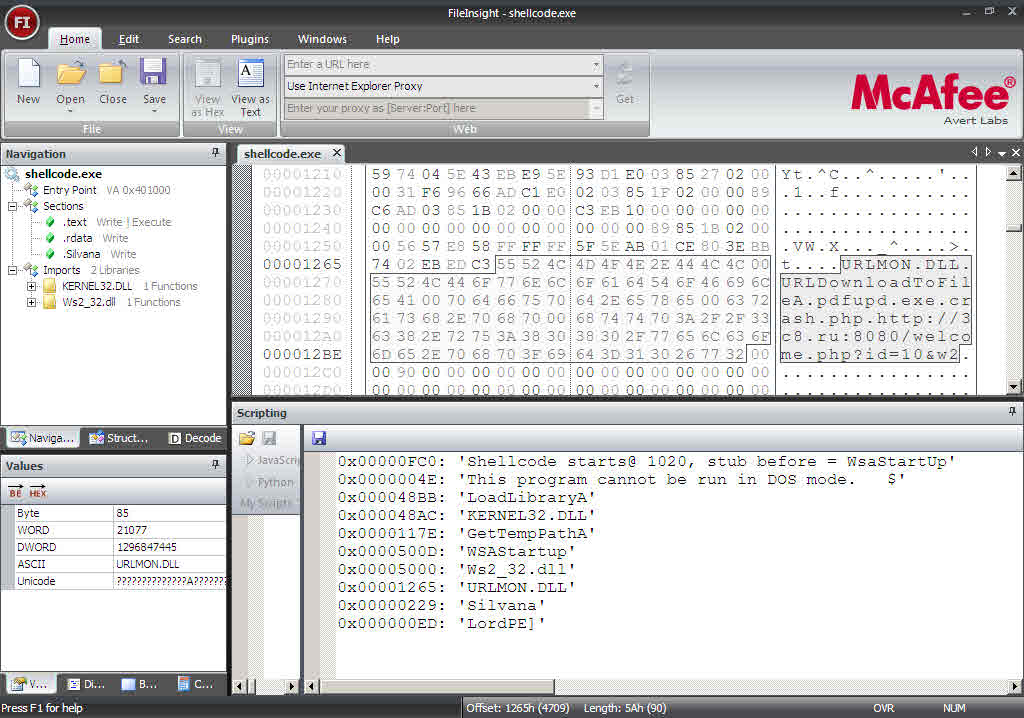Click the Get web download icon
The image size is (1024, 718).
coord(624,83)
